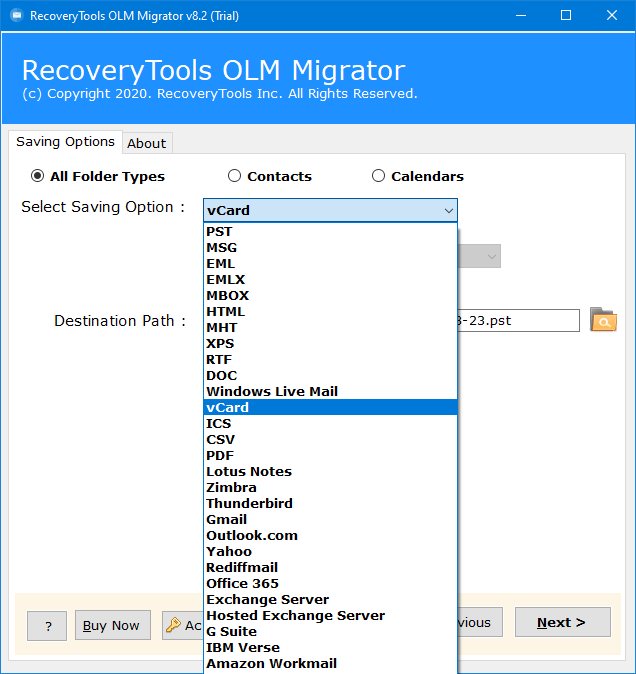The image size is (636, 674).
Task: Choose MBOX from the saving list
Action: [330, 295]
